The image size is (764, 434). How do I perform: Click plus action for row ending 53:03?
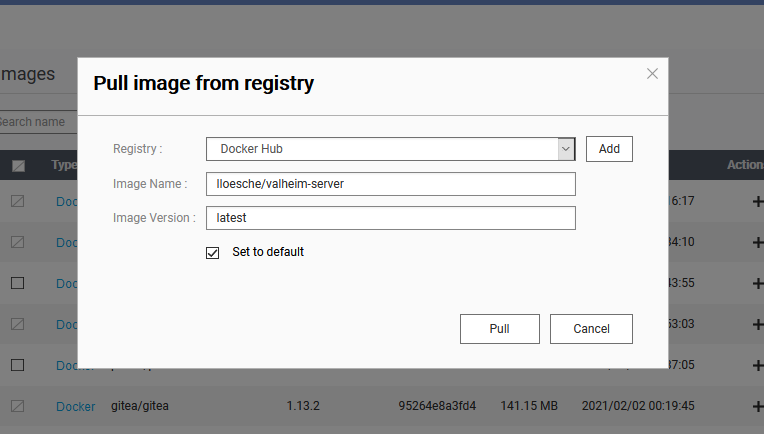tap(758, 324)
